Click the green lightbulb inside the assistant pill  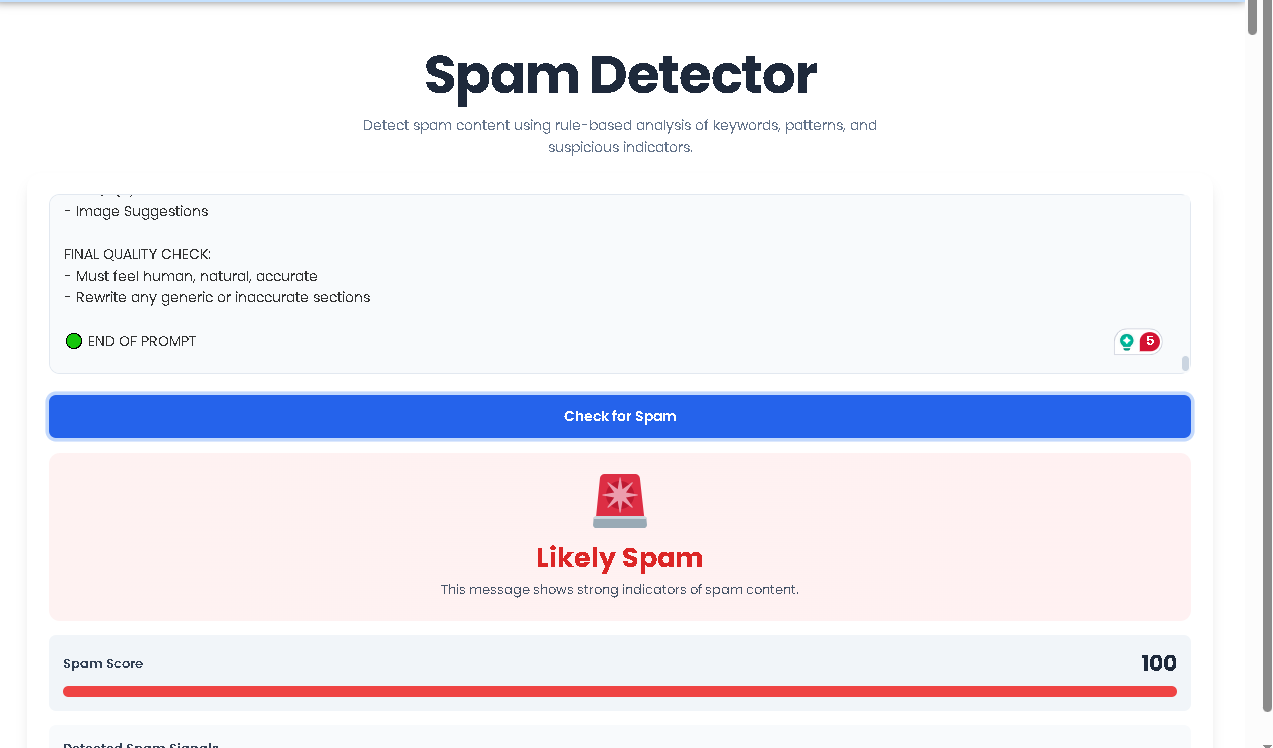tap(1128, 341)
